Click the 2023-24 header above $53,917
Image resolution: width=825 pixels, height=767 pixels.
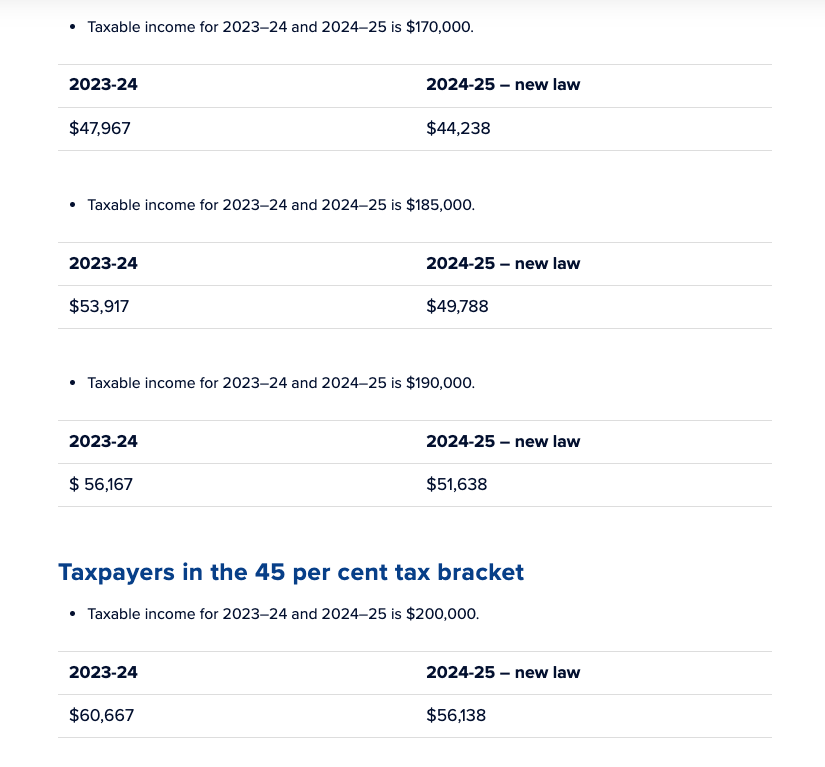(x=103, y=264)
